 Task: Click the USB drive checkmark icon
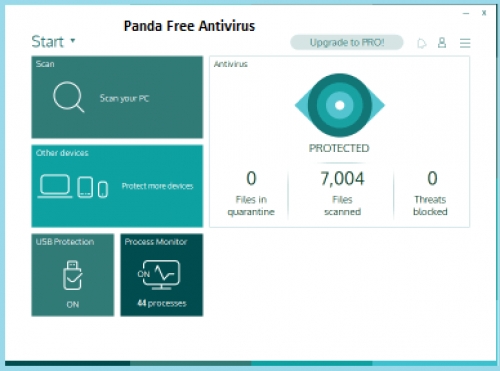(x=72, y=275)
